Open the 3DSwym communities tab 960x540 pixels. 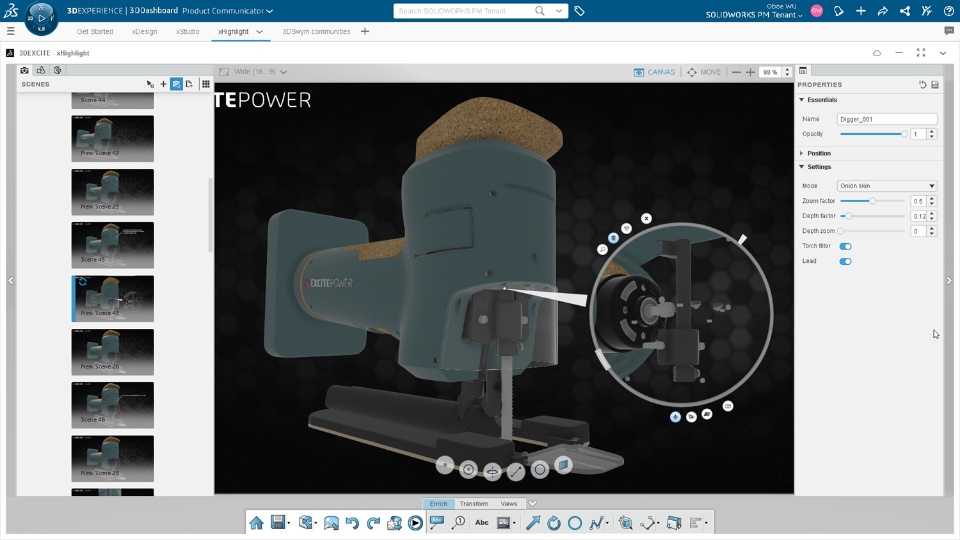[316, 31]
